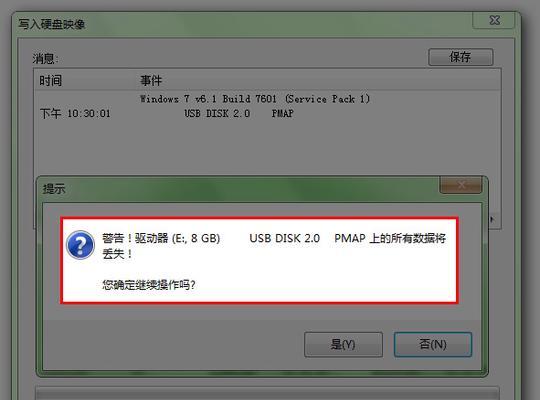This screenshot has width=540, height=400.
Task: Click the blue question mark icon
Action: (80, 245)
